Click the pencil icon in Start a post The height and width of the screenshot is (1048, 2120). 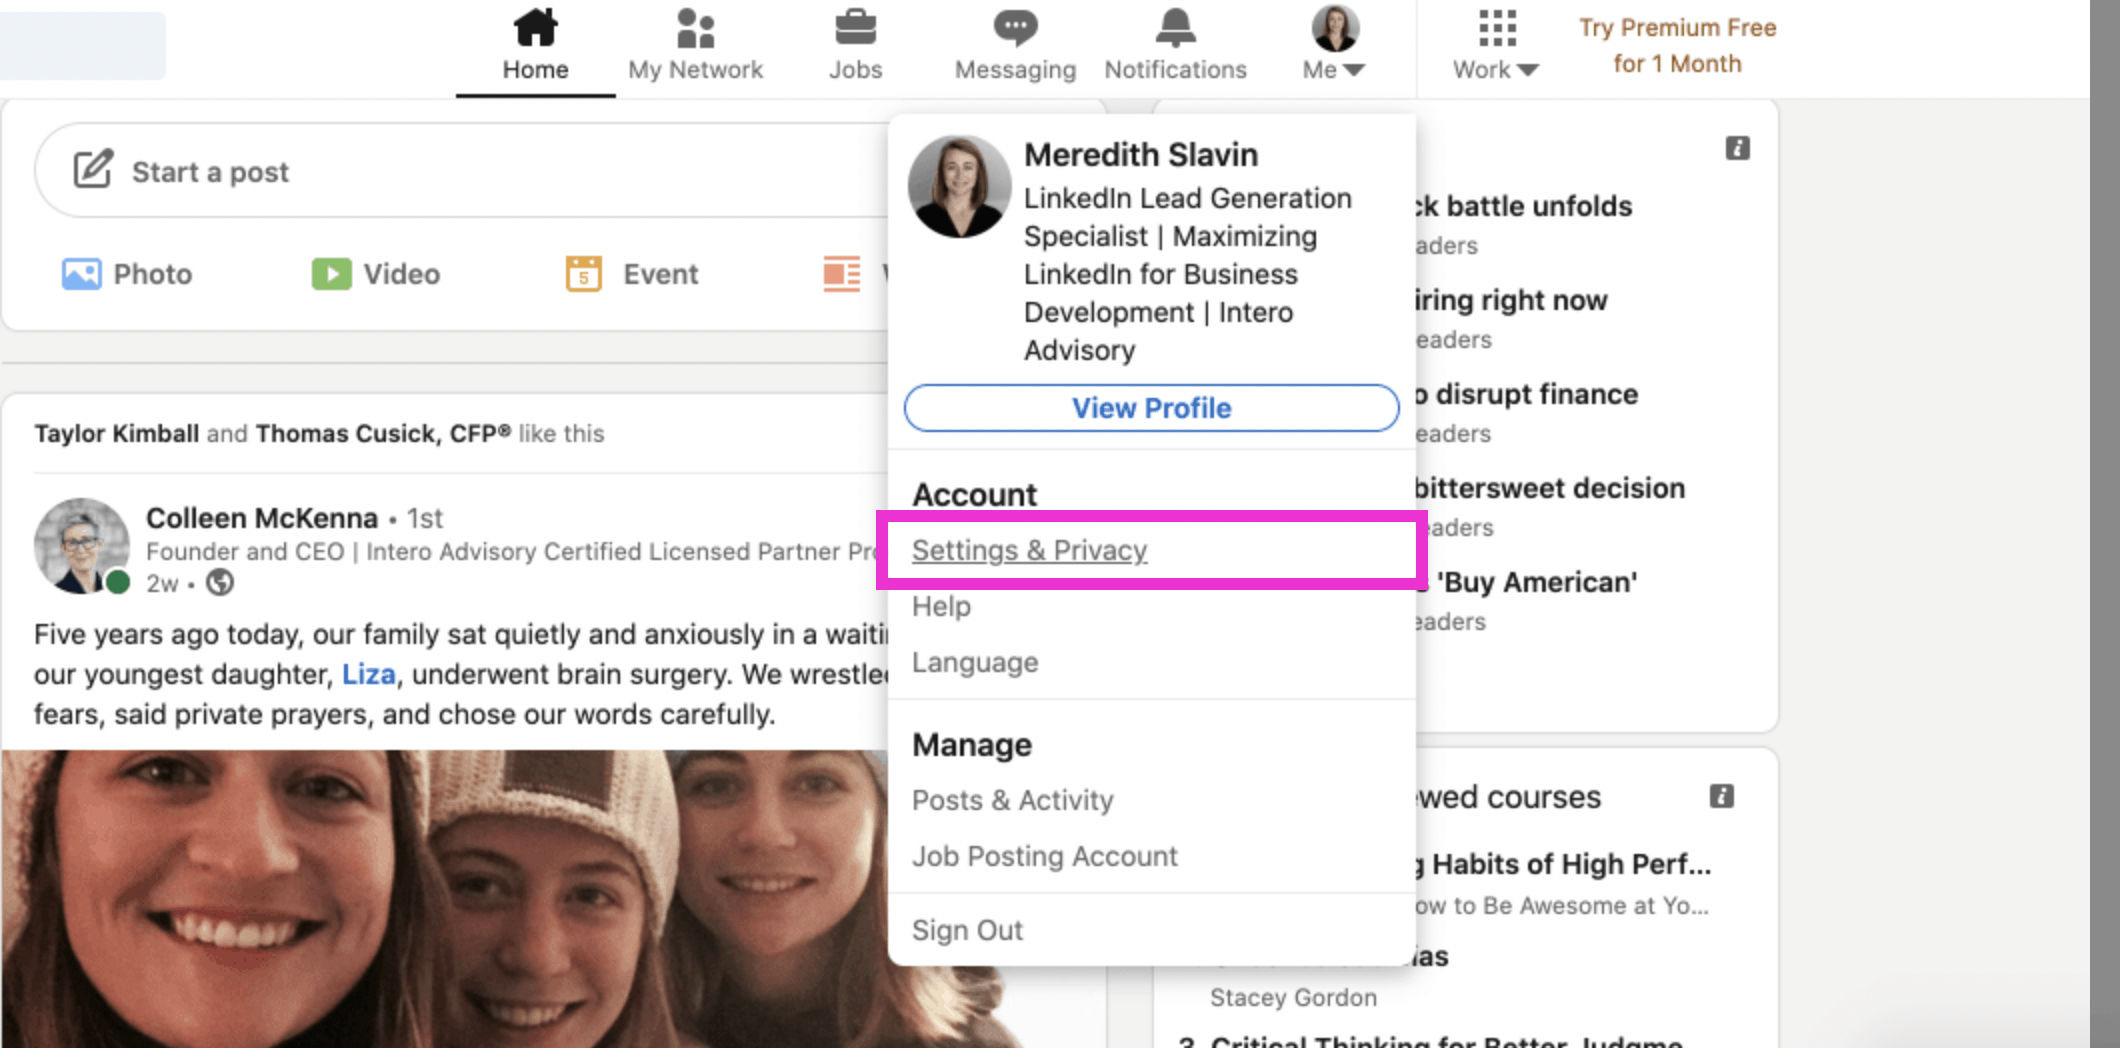click(x=93, y=170)
